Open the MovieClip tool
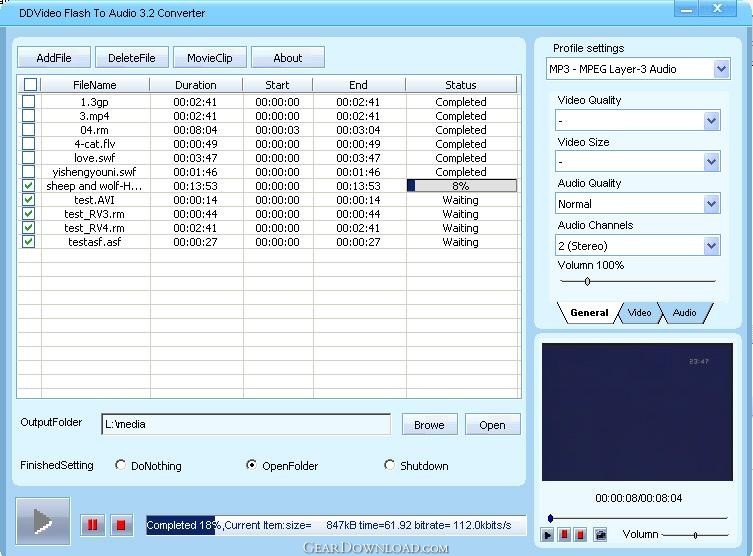The height and width of the screenshot is (556, 753). click(x=210, y=58)
